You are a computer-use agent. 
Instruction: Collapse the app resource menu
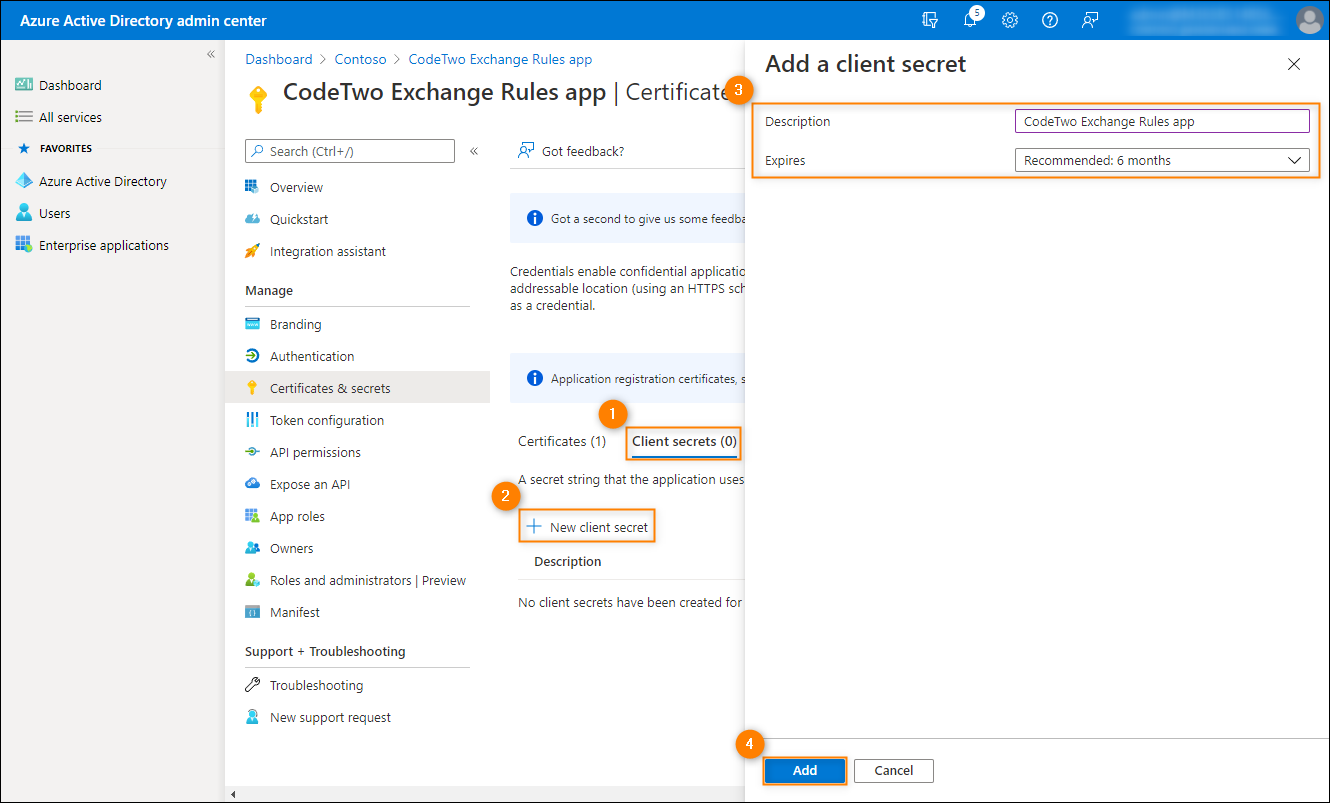tap(474, 151)
